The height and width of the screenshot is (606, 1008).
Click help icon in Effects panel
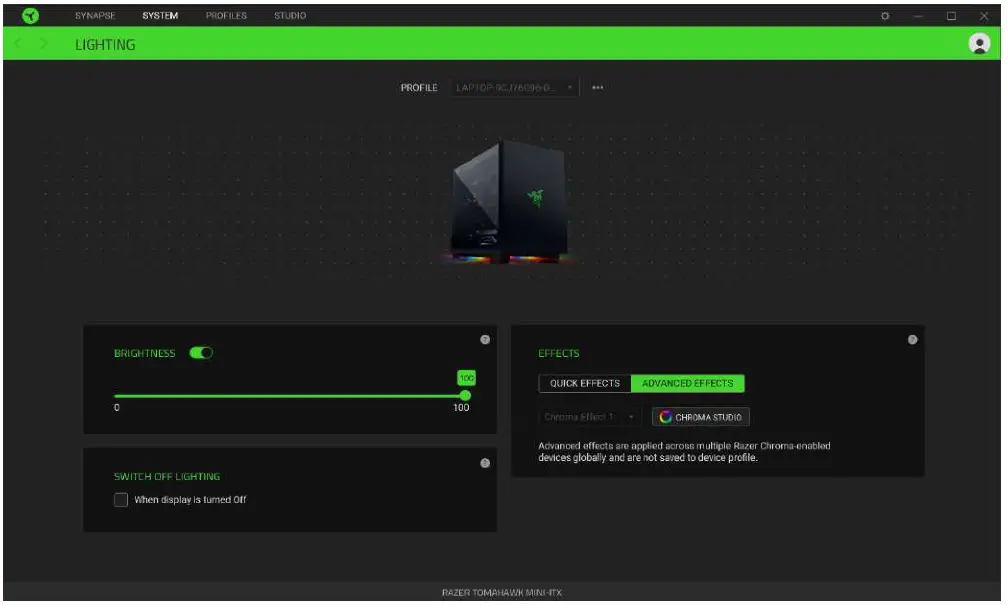[x=913, y=340]
